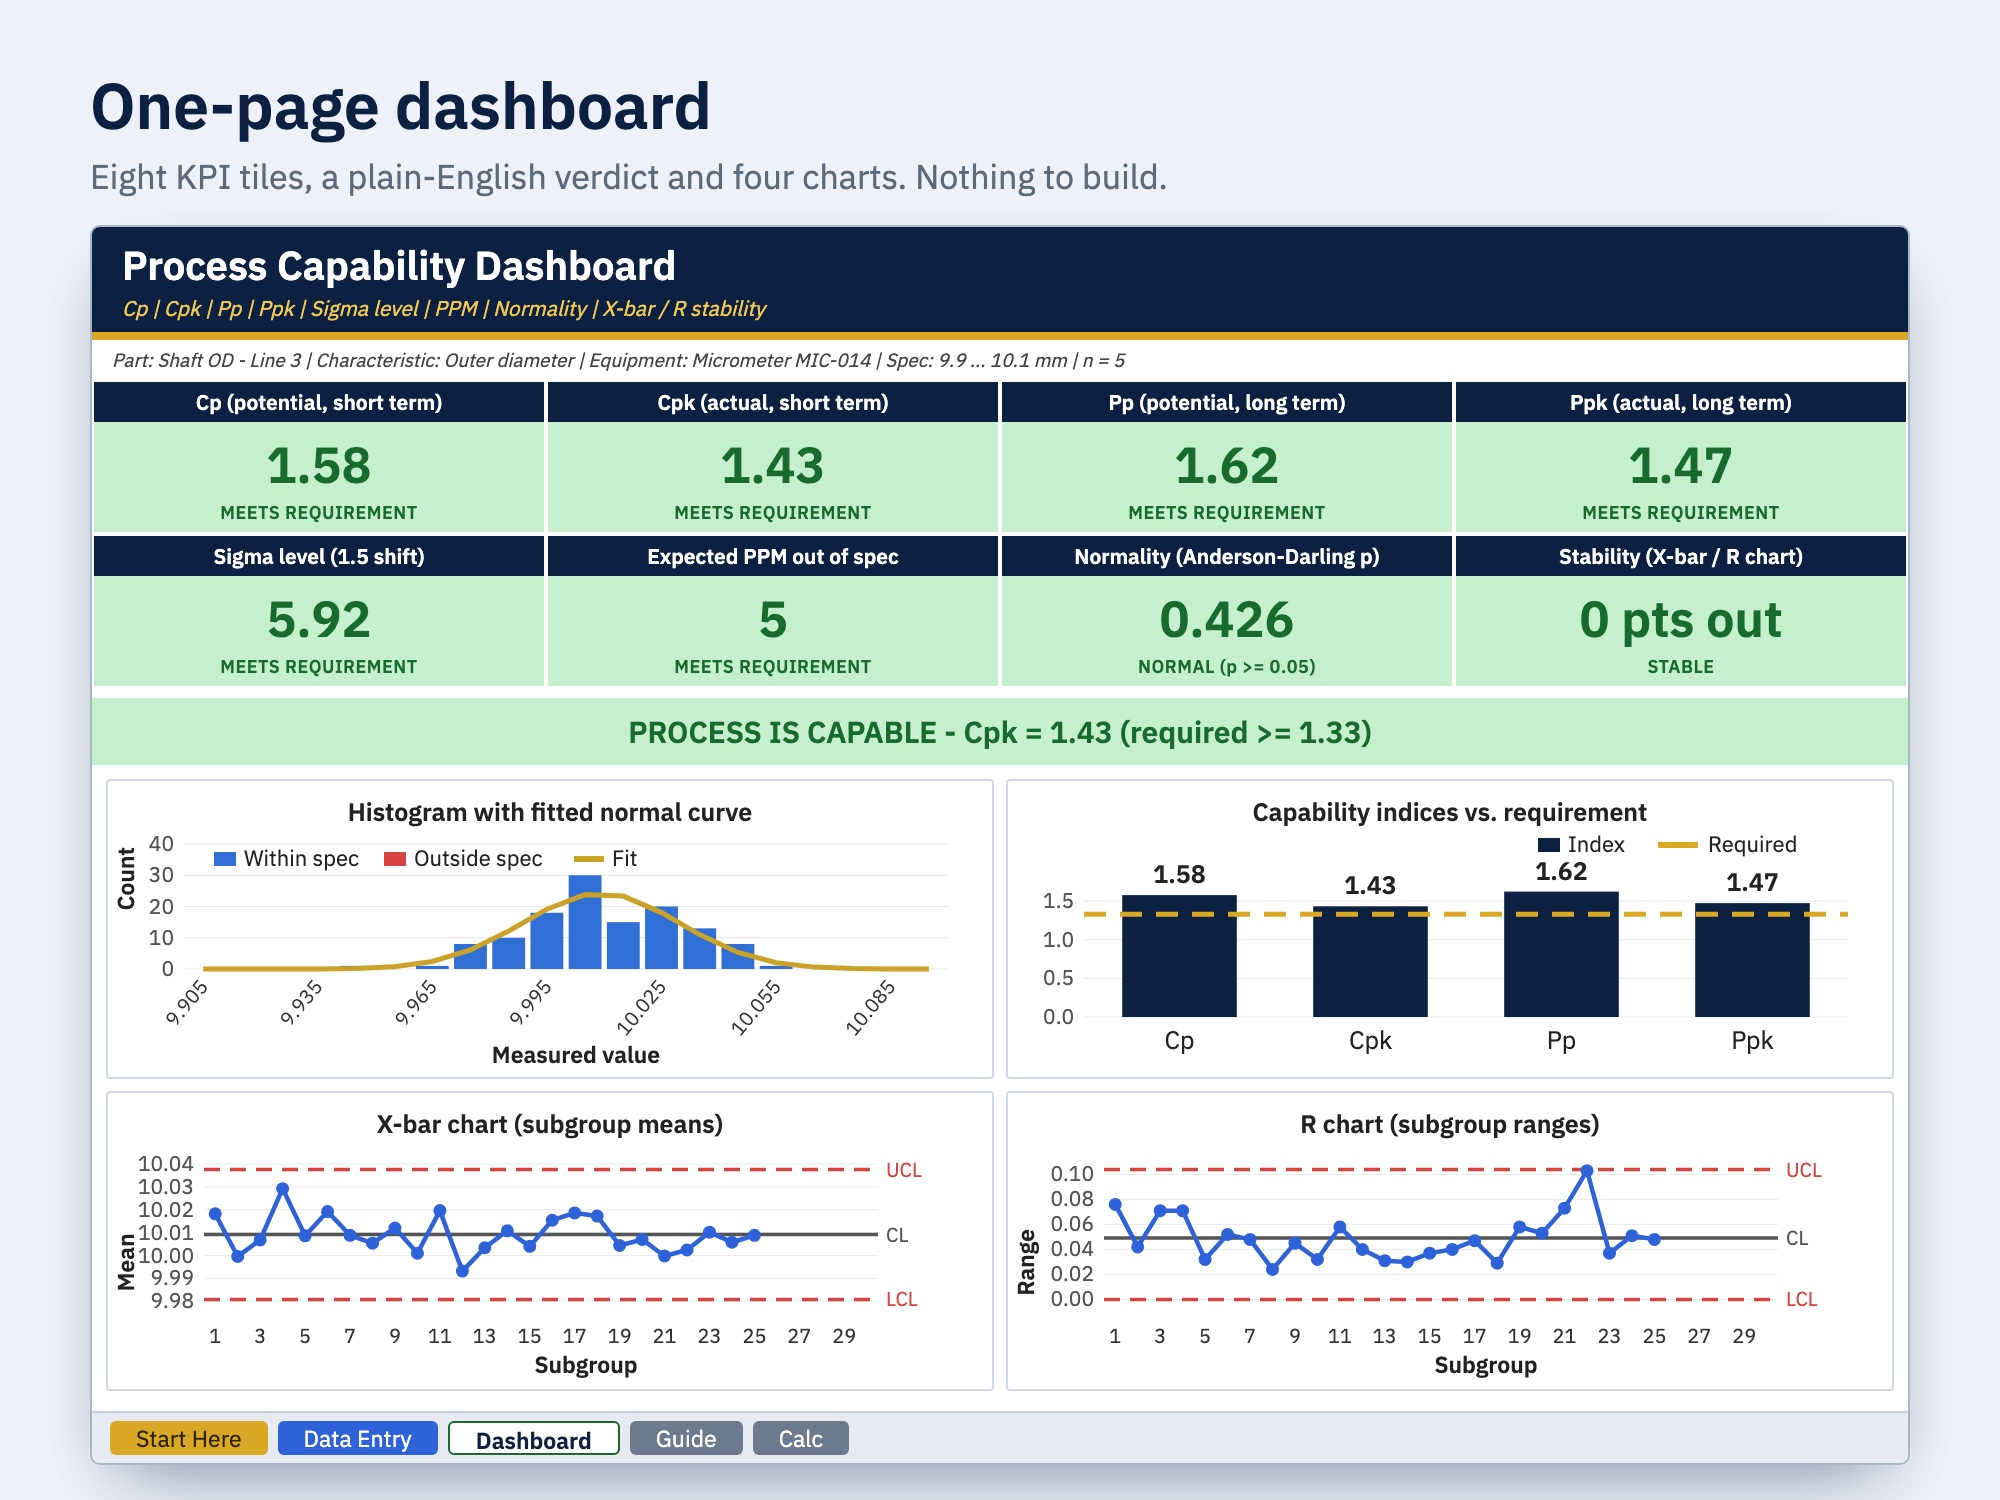This screenshot has height=1500, width=2000.
Task: Select the Pp bar in capability chart
Action: (1561, 954)
